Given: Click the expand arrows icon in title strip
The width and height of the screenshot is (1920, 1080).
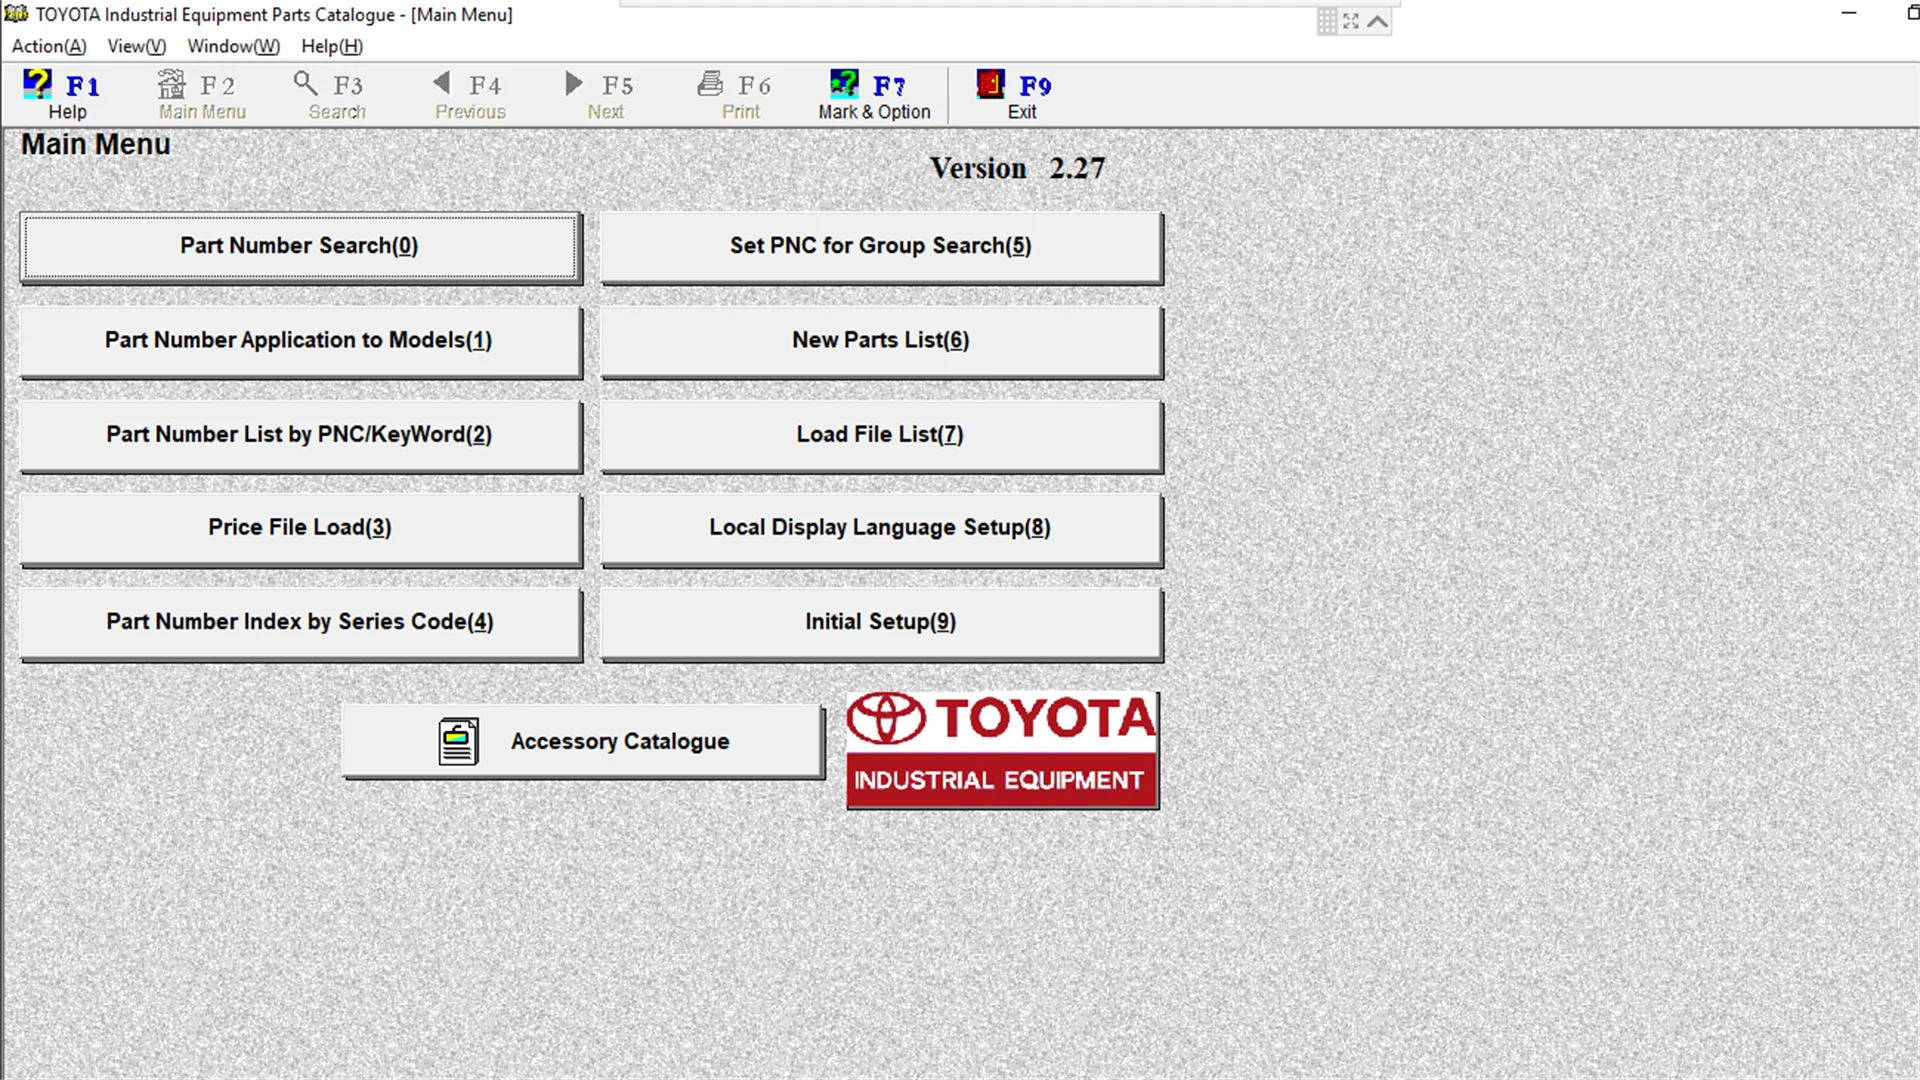Looking at the screenshot, I should pos(1351,21).
